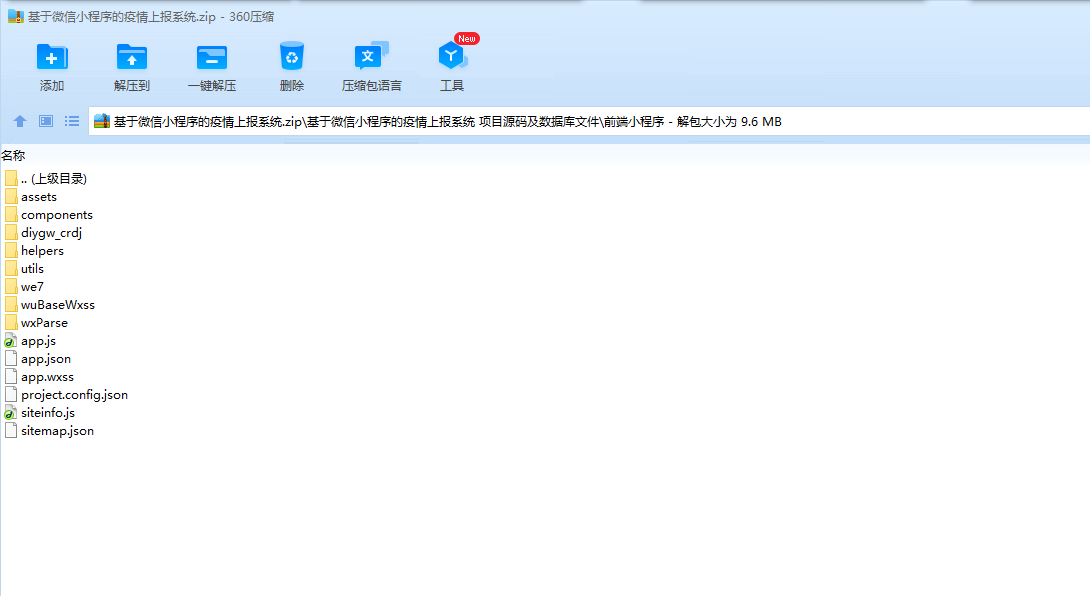Click the window title text 360压缩
Screen dimensions: 1090x596
coord(252,17)
